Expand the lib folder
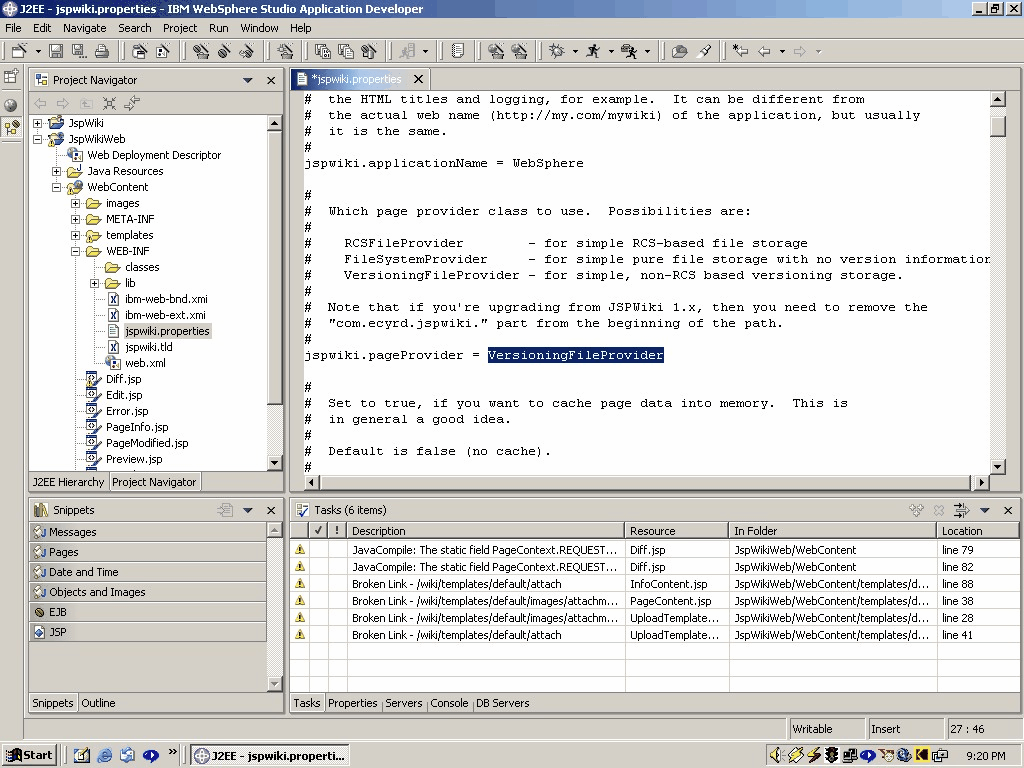 pyautogui.click(x=94, y=283)
